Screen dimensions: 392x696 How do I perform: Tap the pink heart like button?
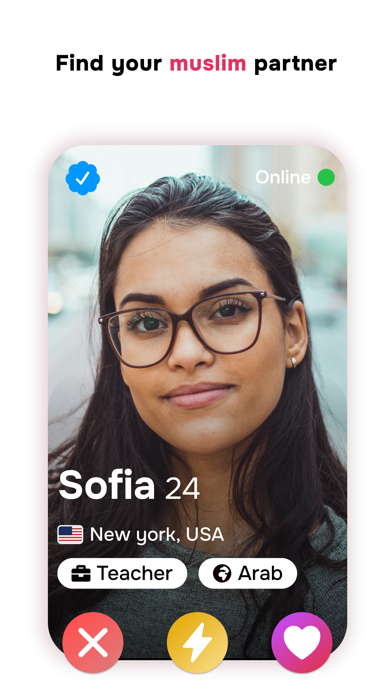(x=302, y=642)
